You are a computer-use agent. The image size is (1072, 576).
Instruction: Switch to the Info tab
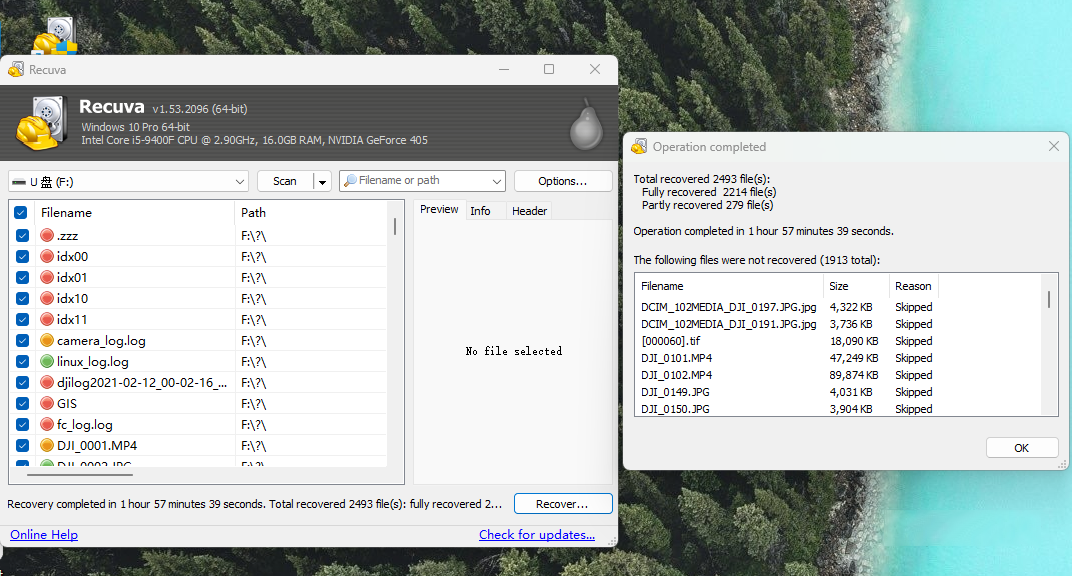tap(480, 211)
